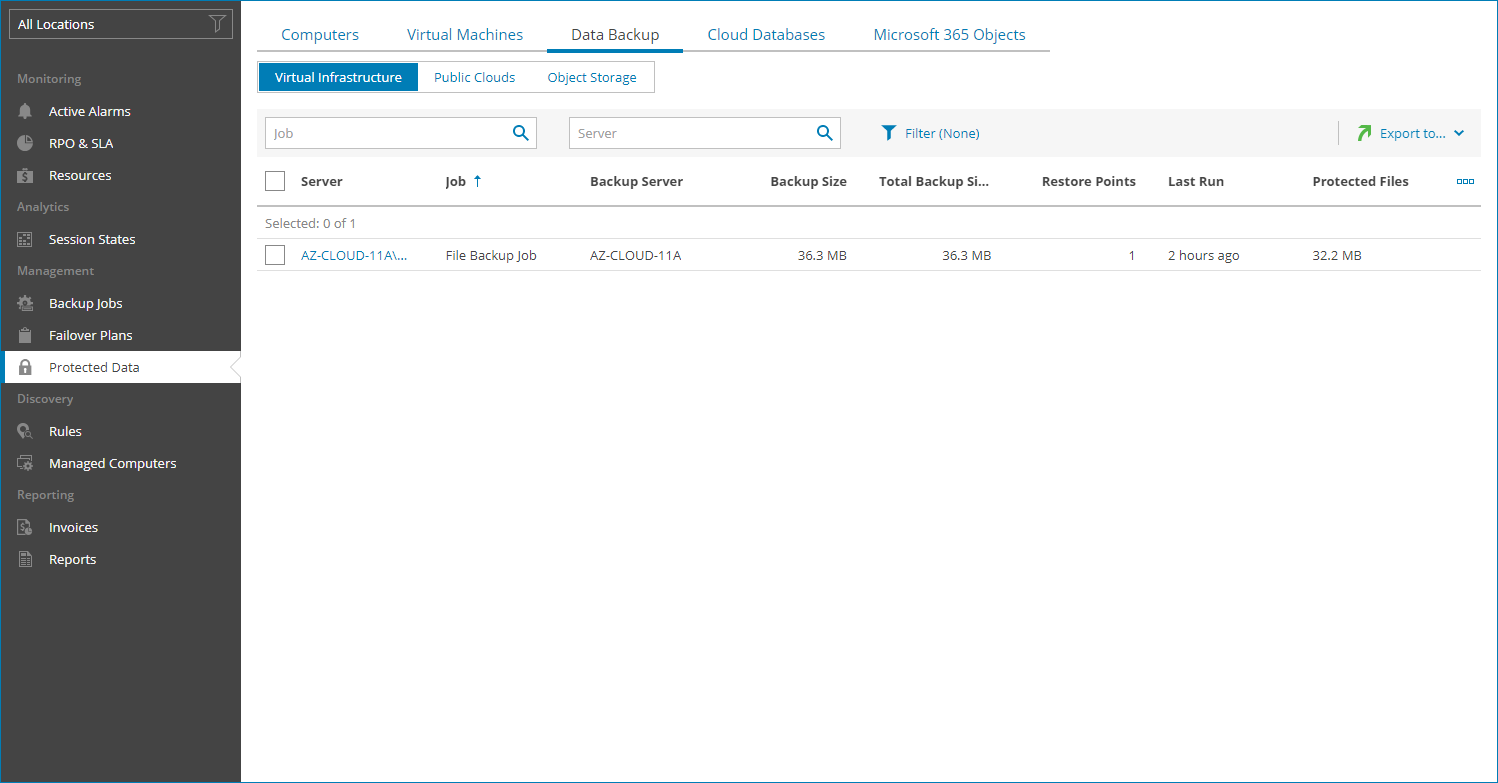
Task: Select the Data Backup tab
Action: point(615,35)
